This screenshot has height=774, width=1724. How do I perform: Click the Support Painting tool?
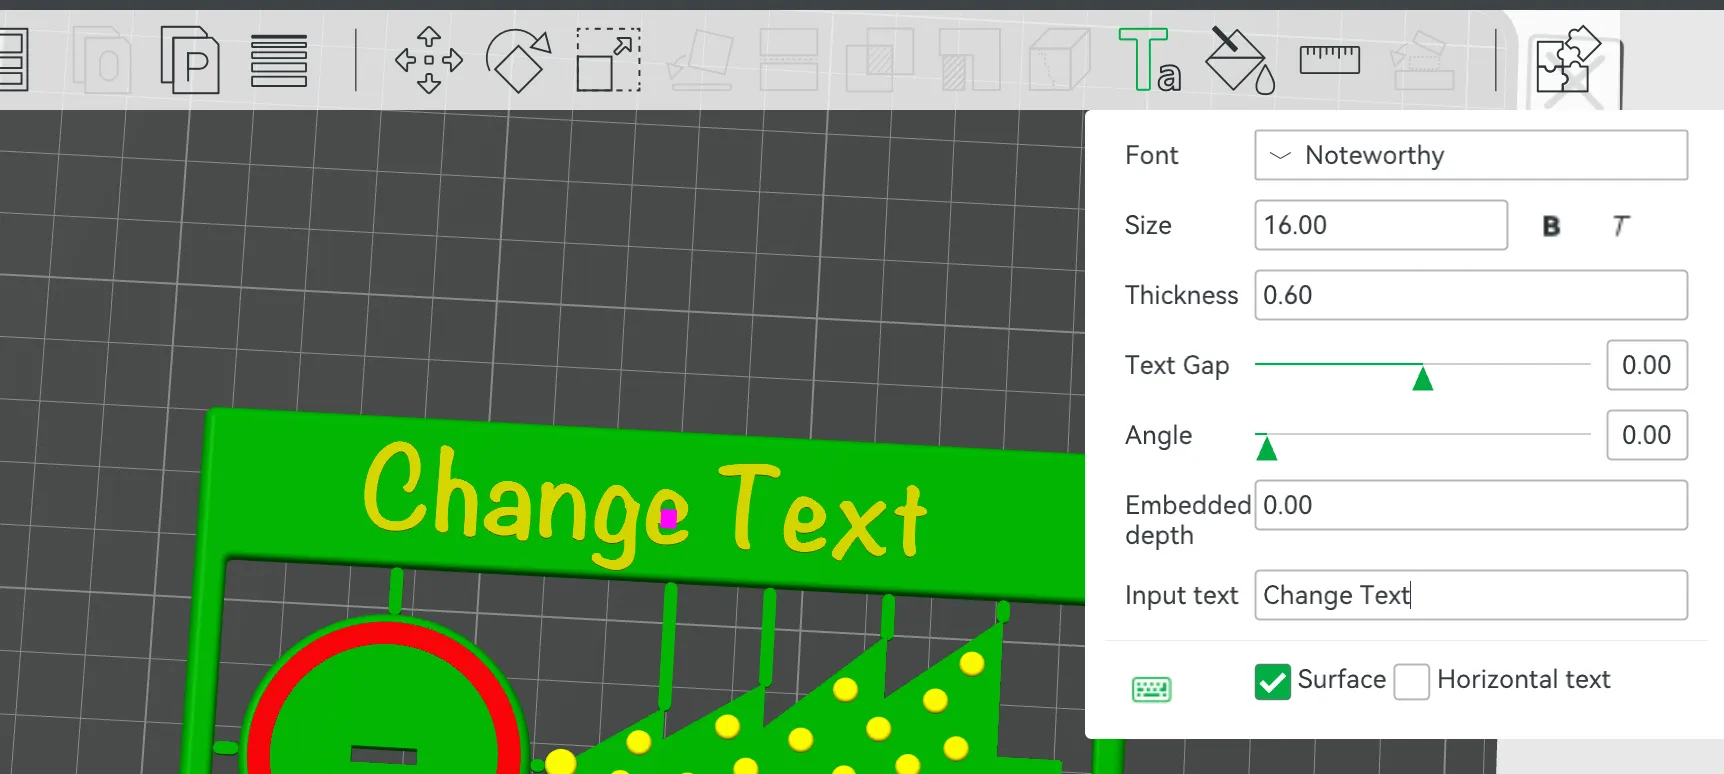coord(970,60)
